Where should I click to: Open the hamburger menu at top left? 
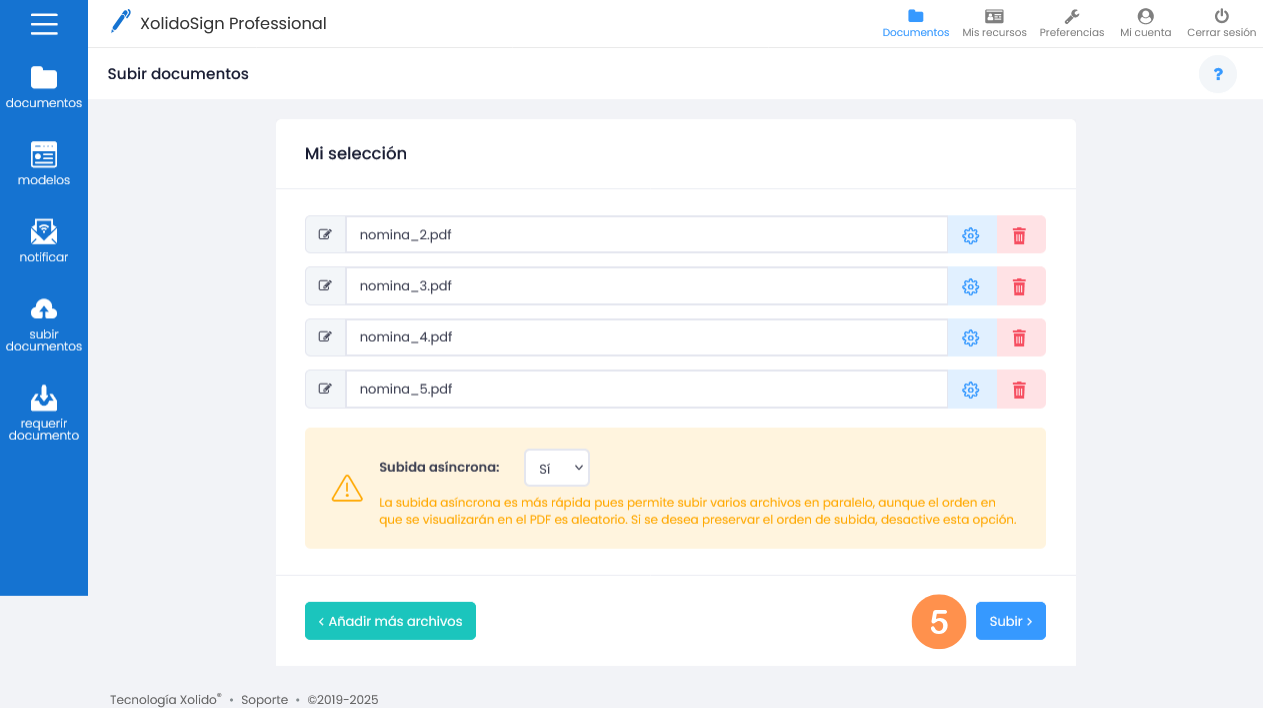click(43, 23)
